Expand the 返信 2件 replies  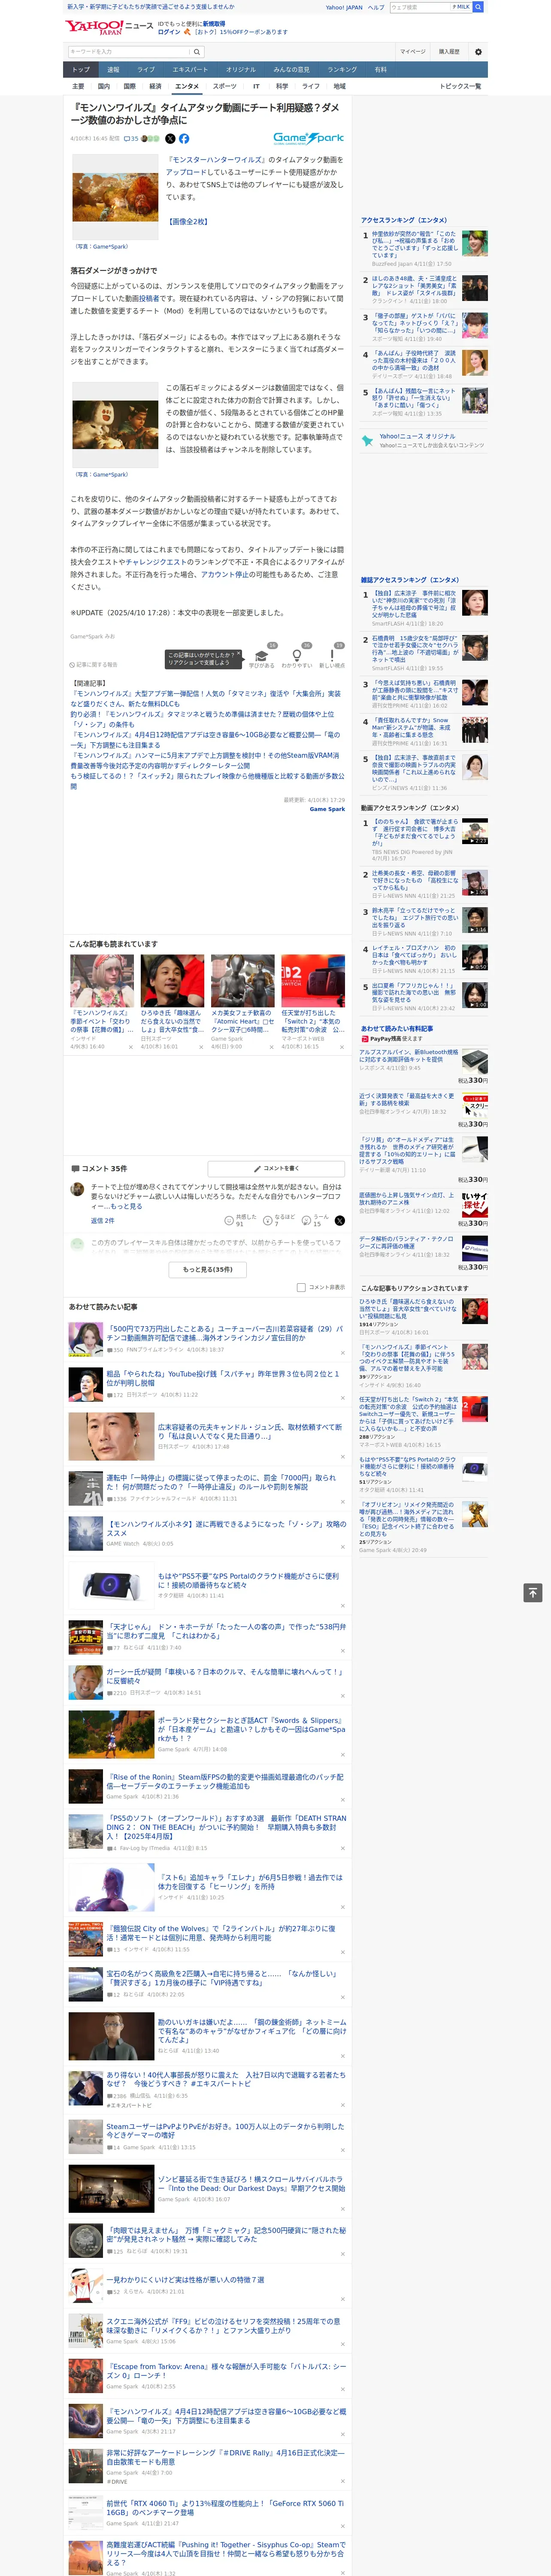(102, 1221)
